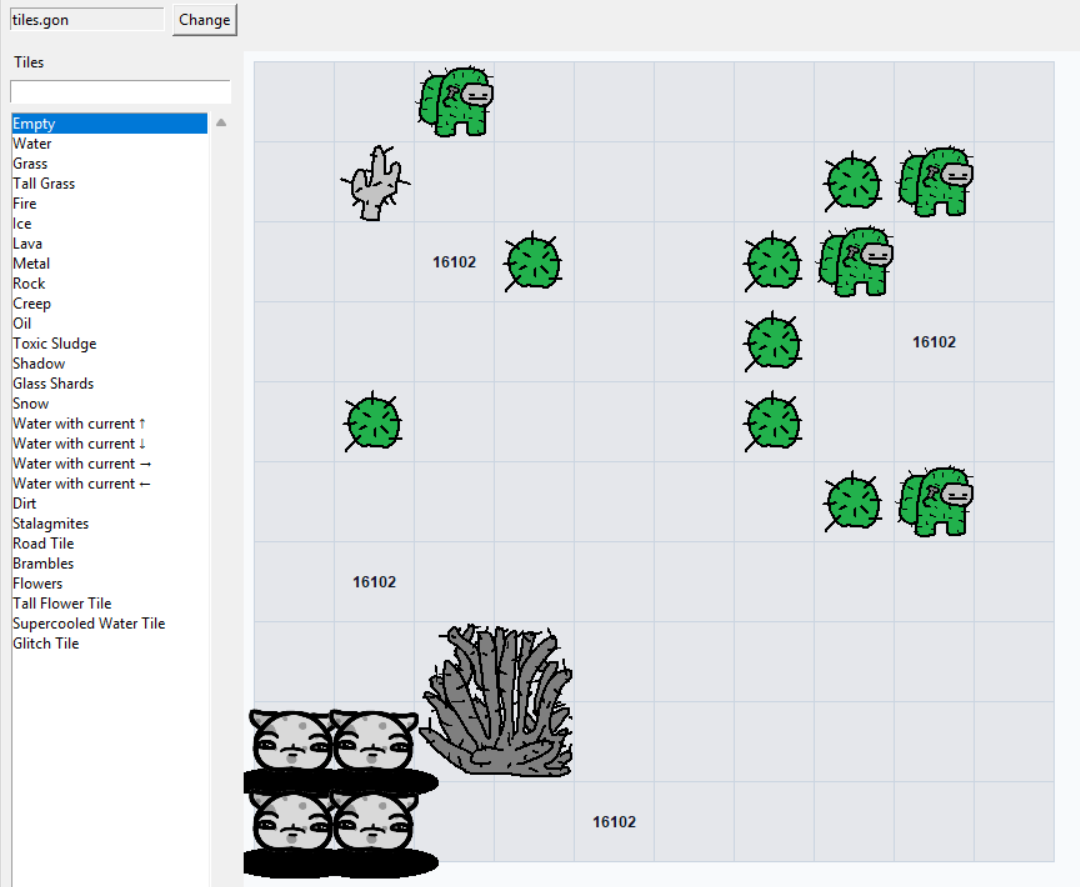The height and width of the screenshot is (887, 1080).
Task: Select the Empty tile in the list
Action: [x=109, y=123]
